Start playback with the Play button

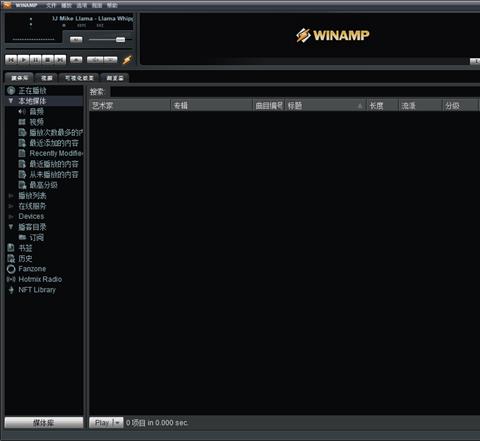coord(23,60)
